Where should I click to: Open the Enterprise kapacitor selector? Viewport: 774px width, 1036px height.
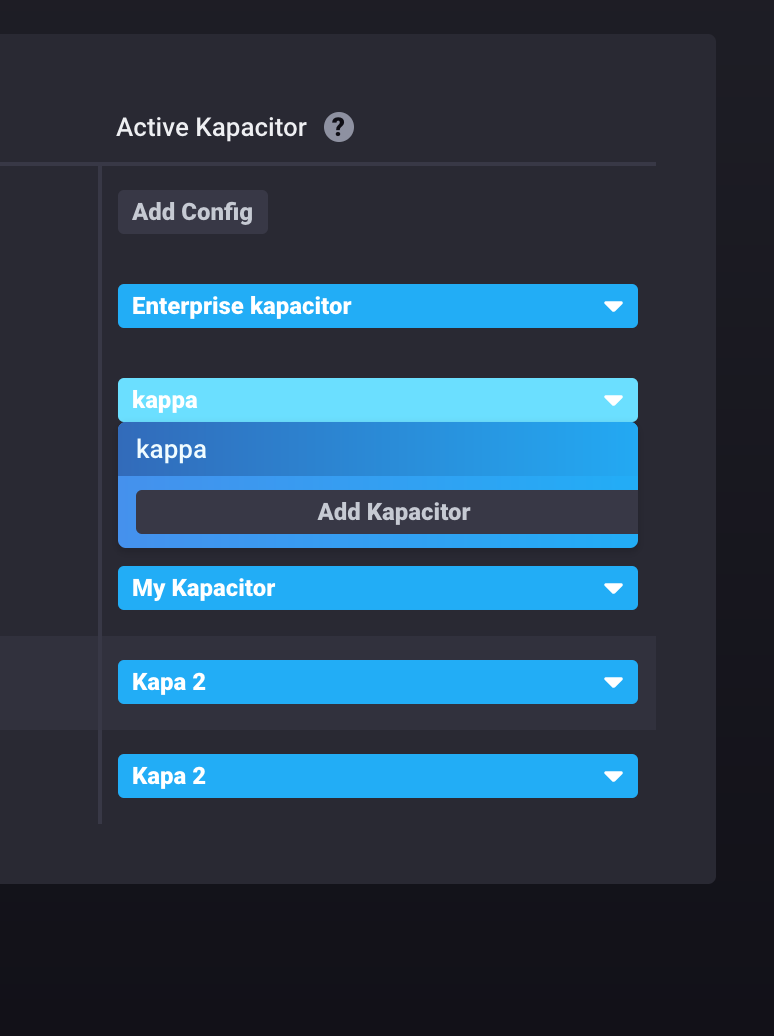(378, 306)
